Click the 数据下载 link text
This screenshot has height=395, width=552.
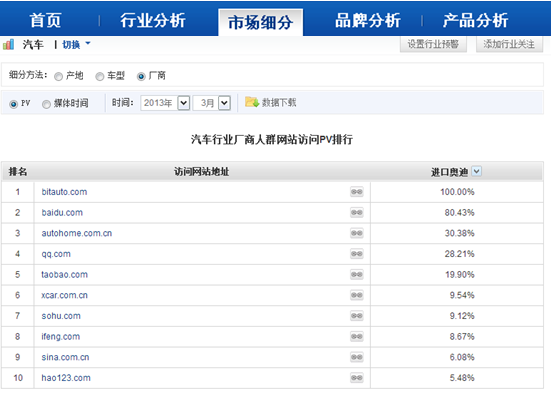pyautogui.click(x=279, y=102)
